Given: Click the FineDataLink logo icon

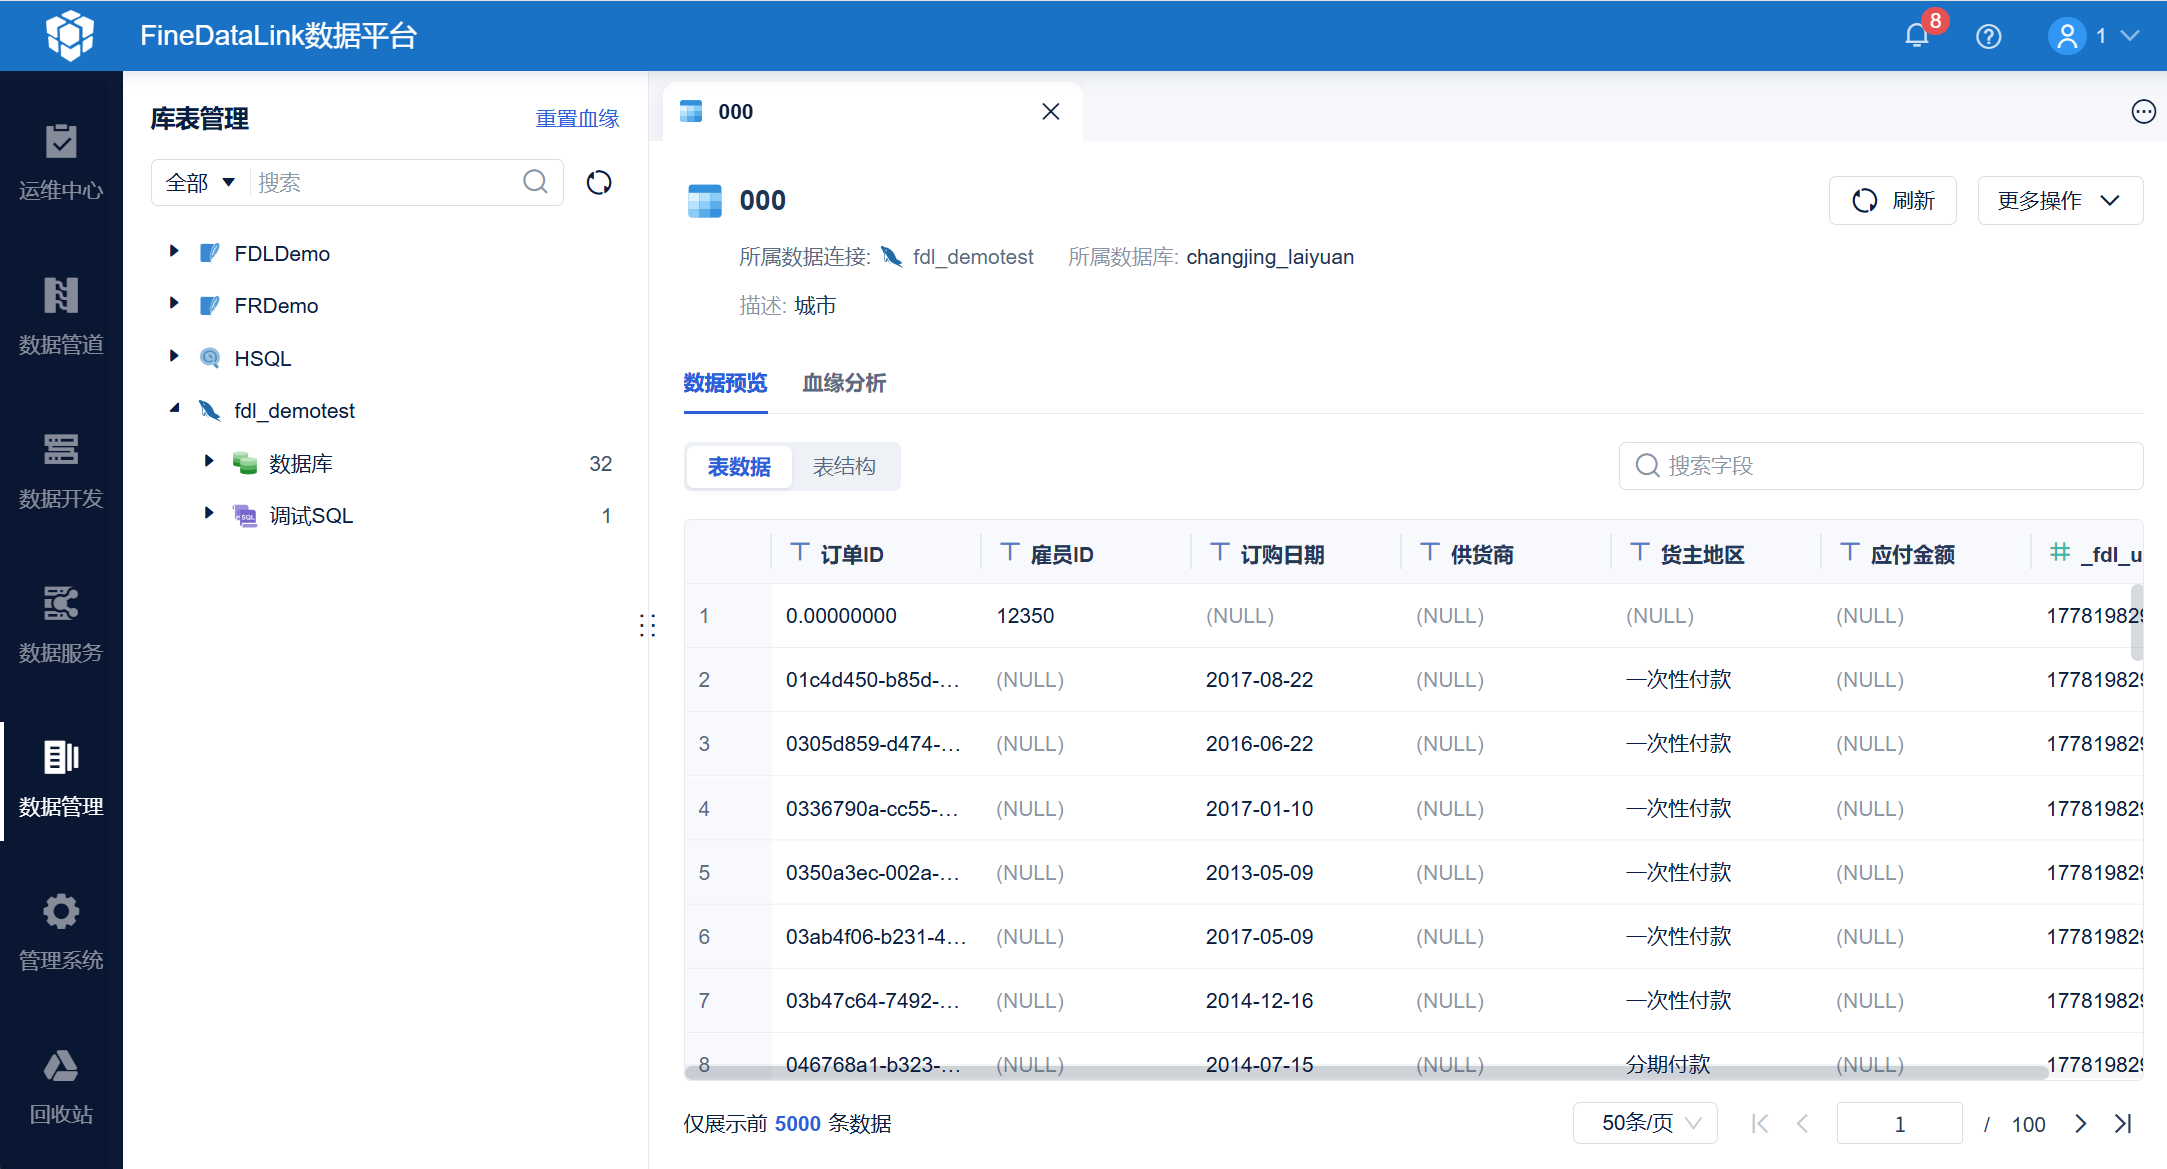Looking at the screenshot, I should 69,35.
